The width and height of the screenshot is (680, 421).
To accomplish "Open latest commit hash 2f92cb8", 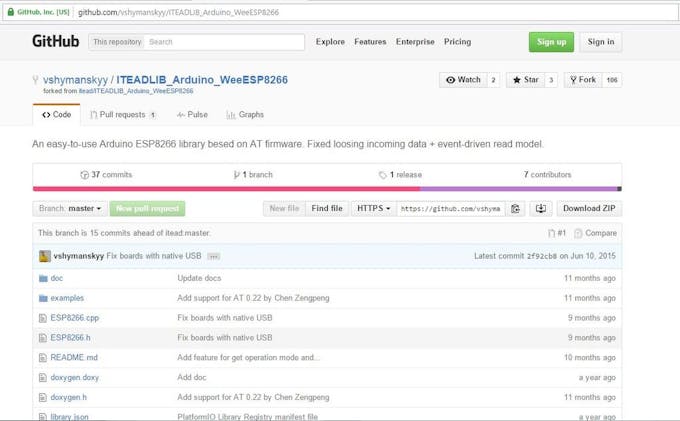I will click(542, 256).
